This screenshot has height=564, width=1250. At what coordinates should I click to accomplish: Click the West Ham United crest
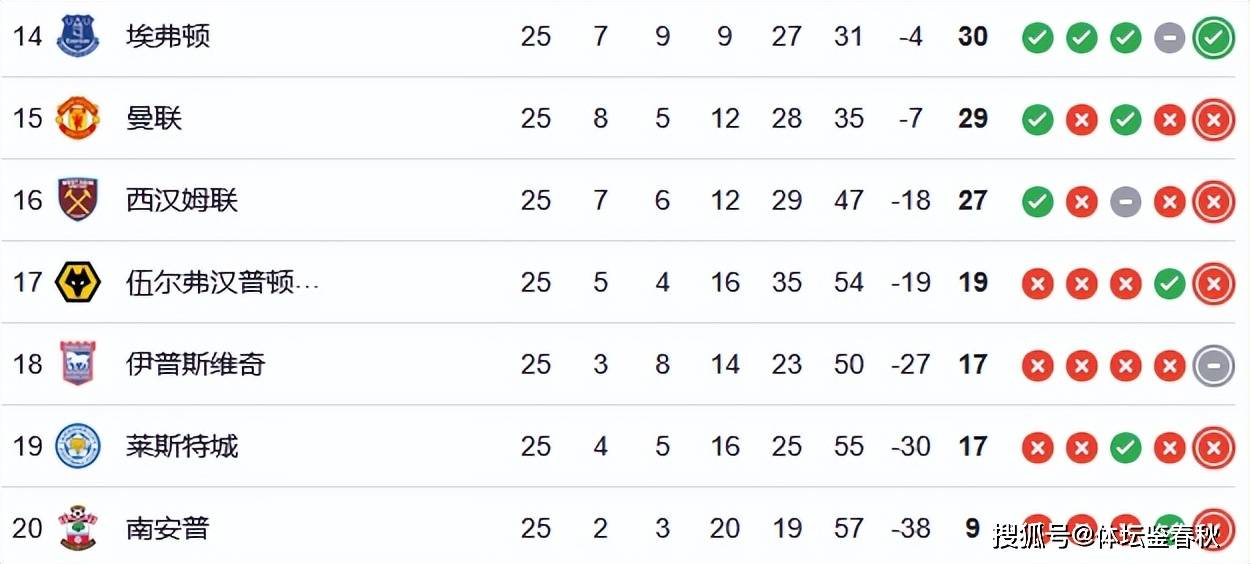(x=77, y=200)
